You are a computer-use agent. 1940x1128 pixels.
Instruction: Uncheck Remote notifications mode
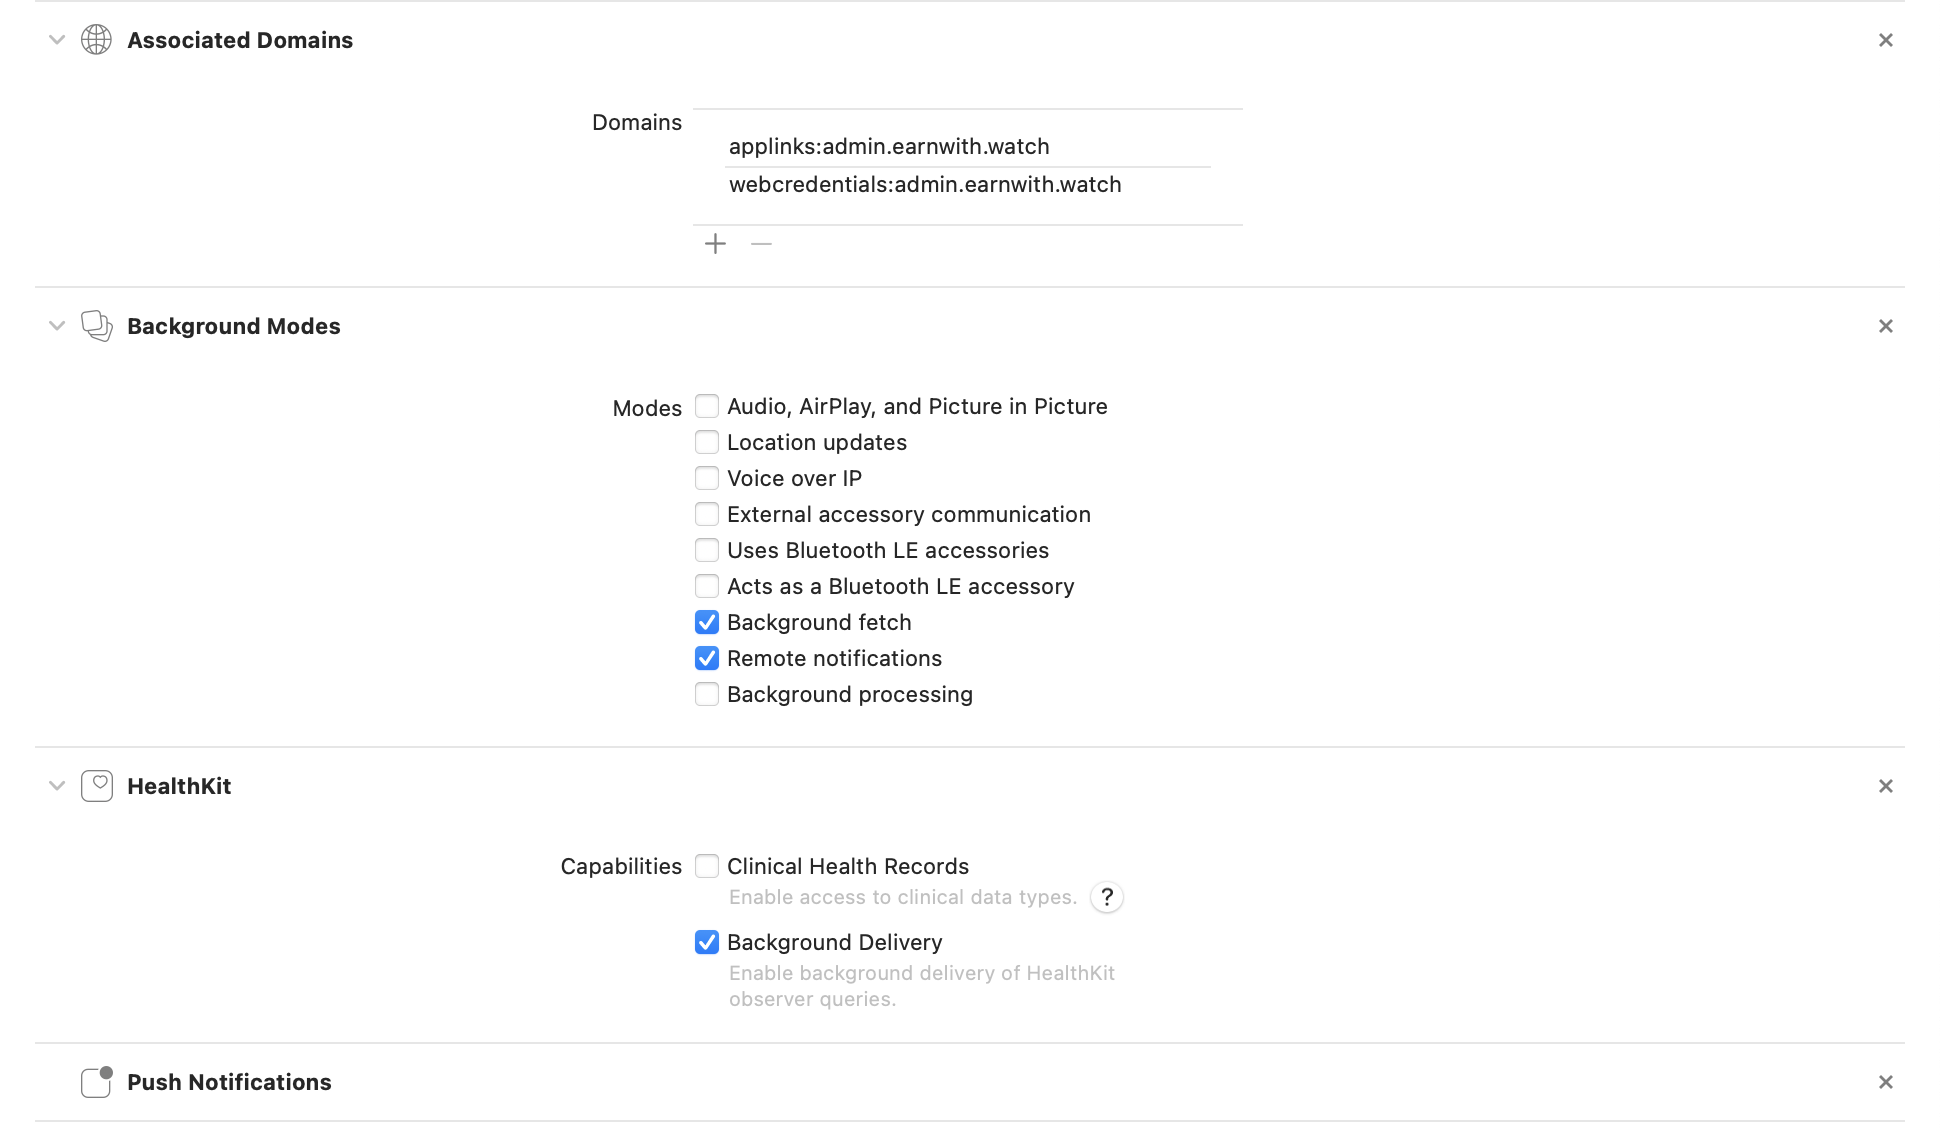707,658
